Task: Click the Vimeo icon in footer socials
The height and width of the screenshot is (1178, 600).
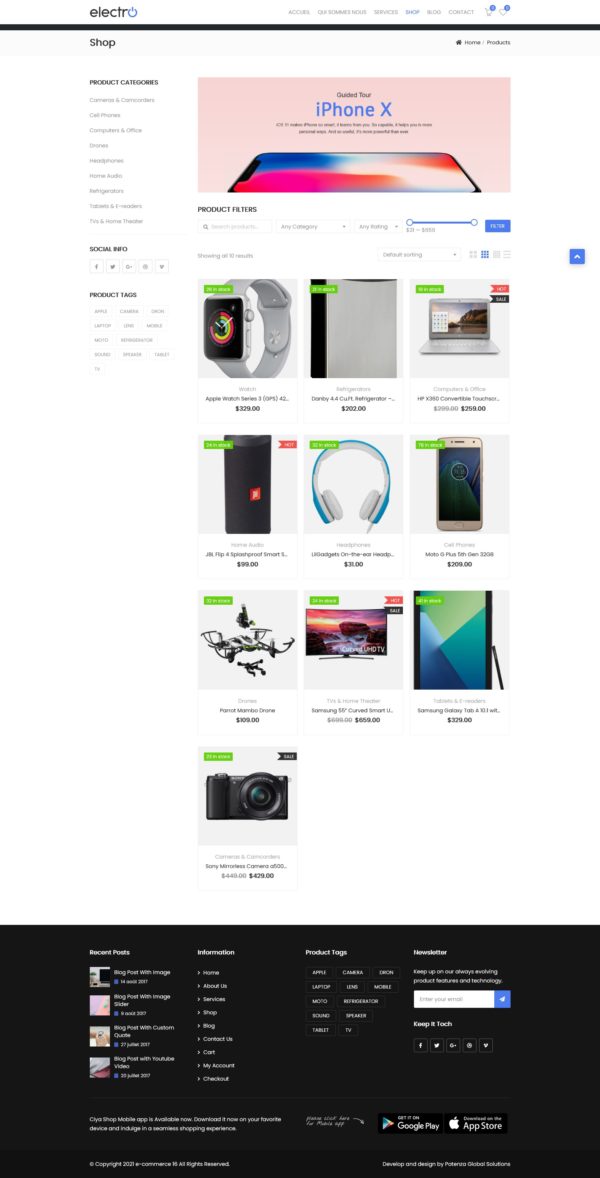Action: point(486,1045)
